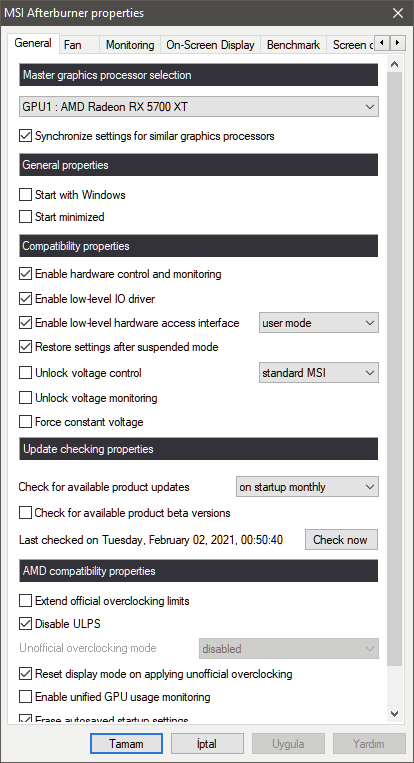Viewport: 414px width, 763px height.
Task: Open the Monitoring tab
Action: point(130,45)
